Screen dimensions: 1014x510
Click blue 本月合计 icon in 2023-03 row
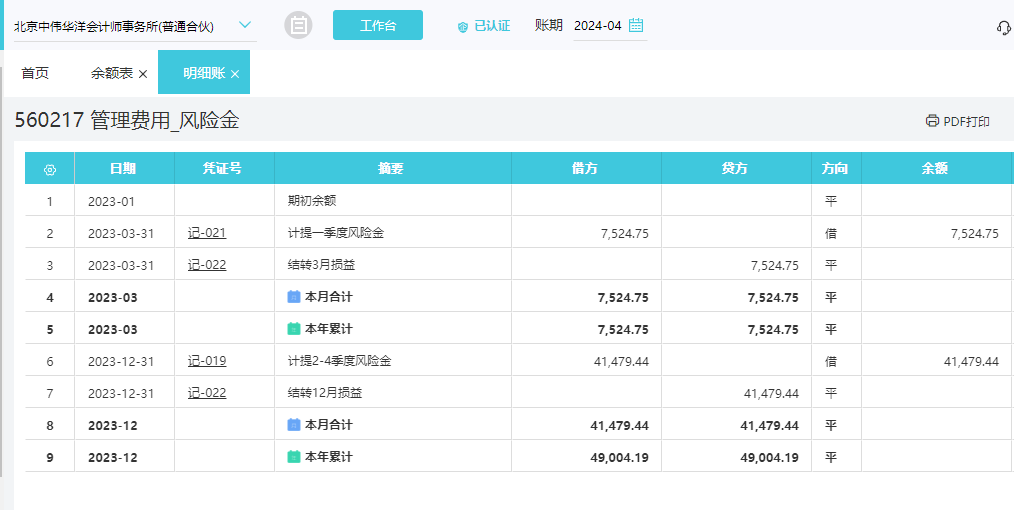click(294, 297)
